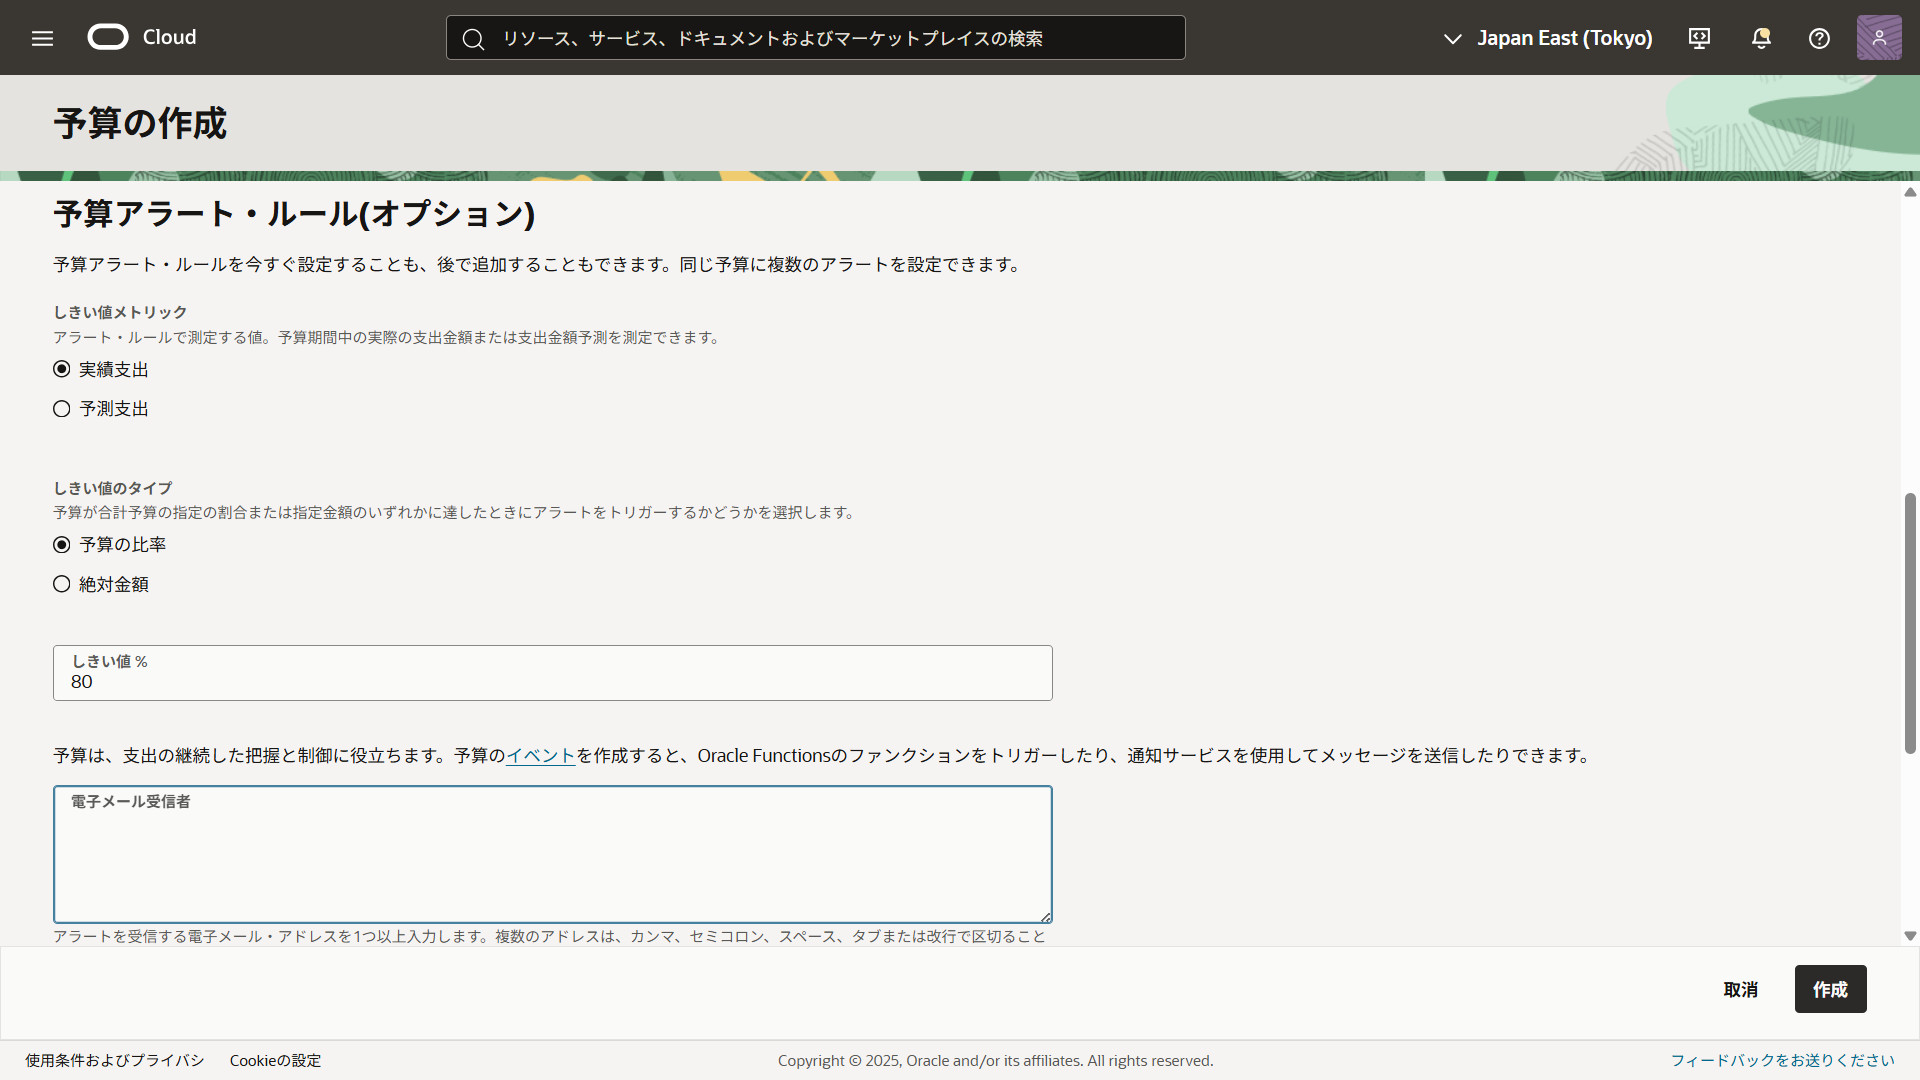Open the user profile avatar menu
This screenshot has width=1920, height=1080.
coord(1879,38)
